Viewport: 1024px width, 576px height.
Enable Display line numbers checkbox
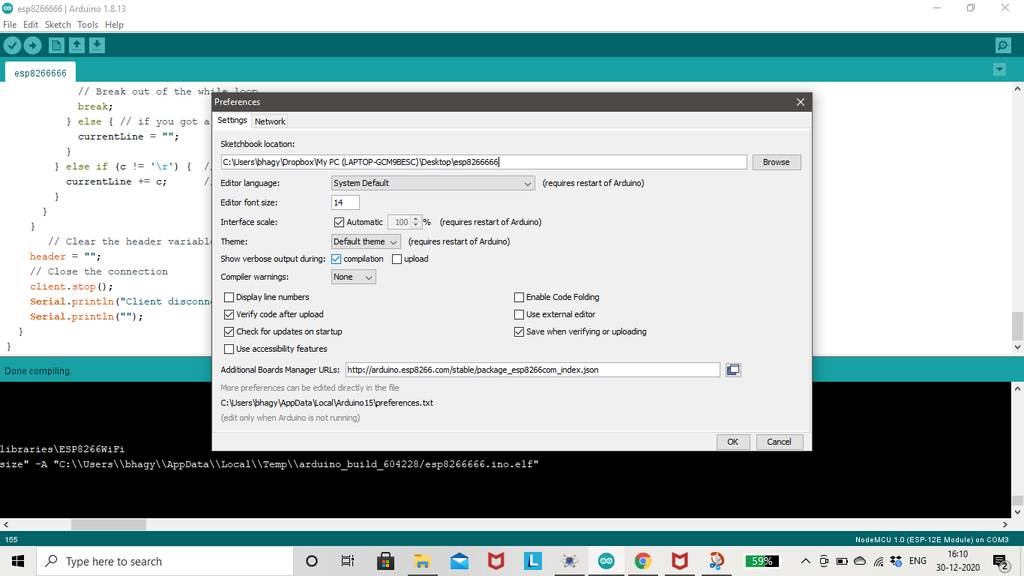pos(229,297)
